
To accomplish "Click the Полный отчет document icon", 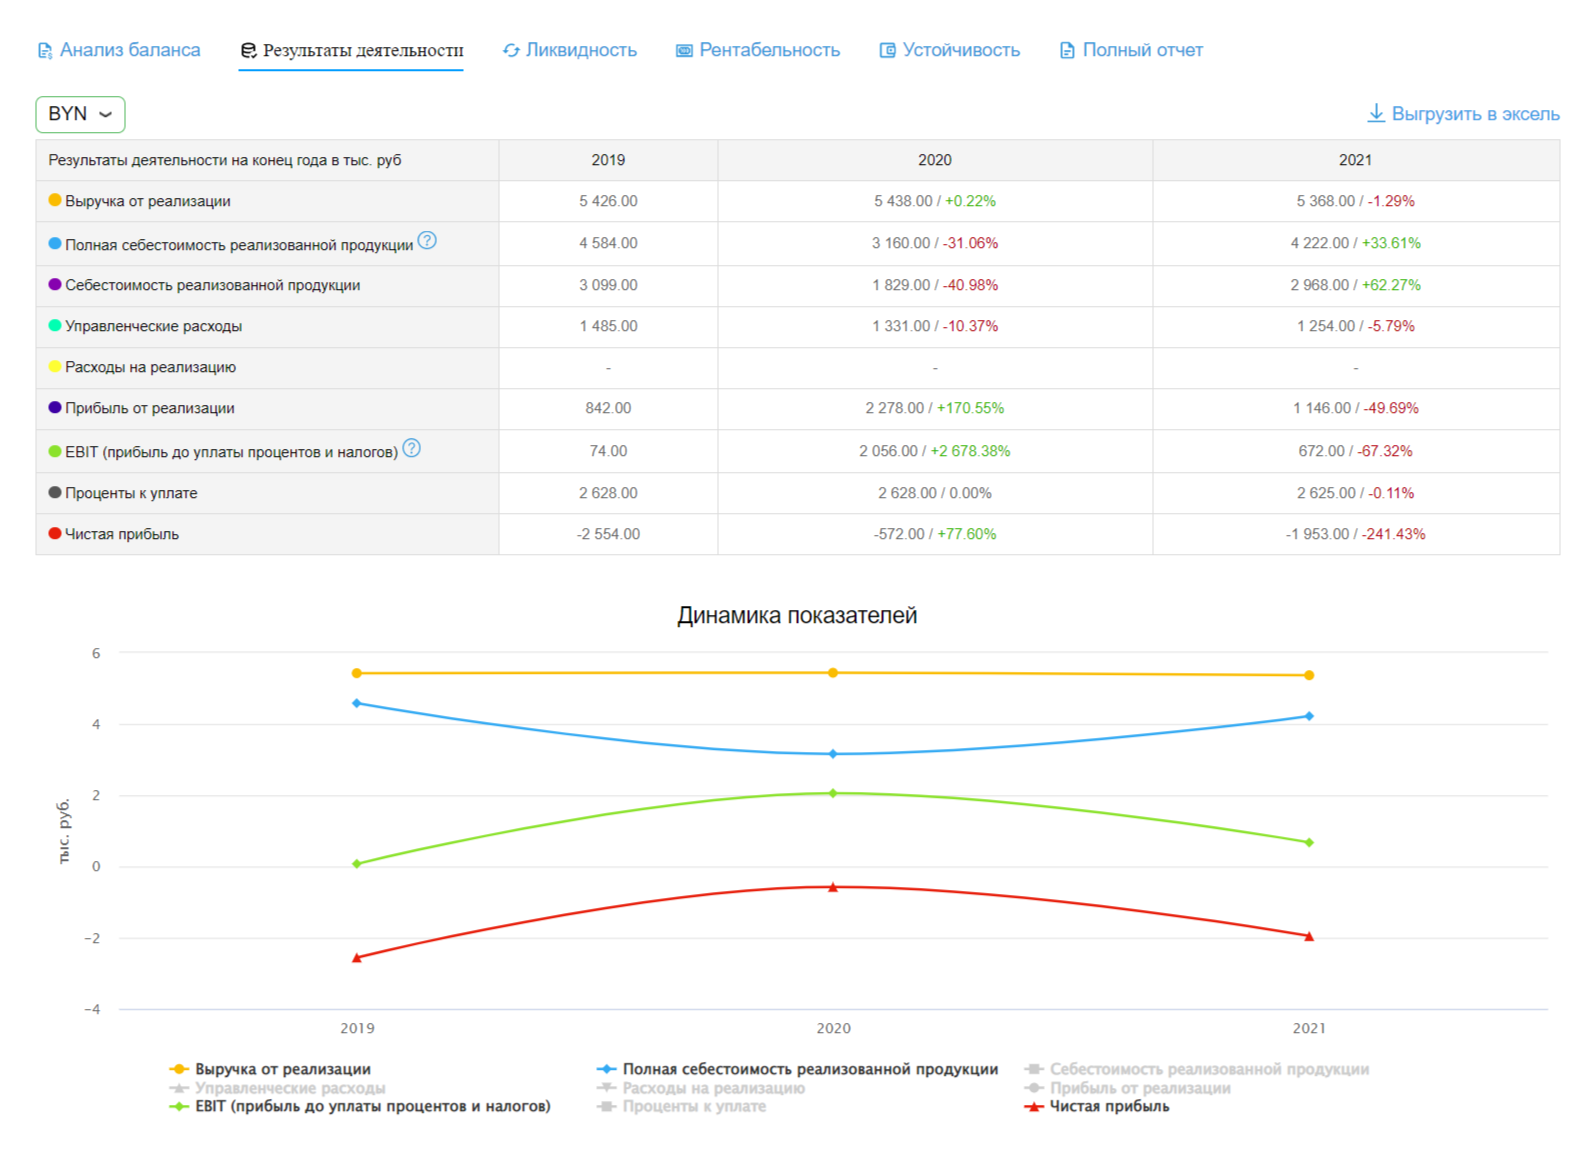I will pos(1067,51).
